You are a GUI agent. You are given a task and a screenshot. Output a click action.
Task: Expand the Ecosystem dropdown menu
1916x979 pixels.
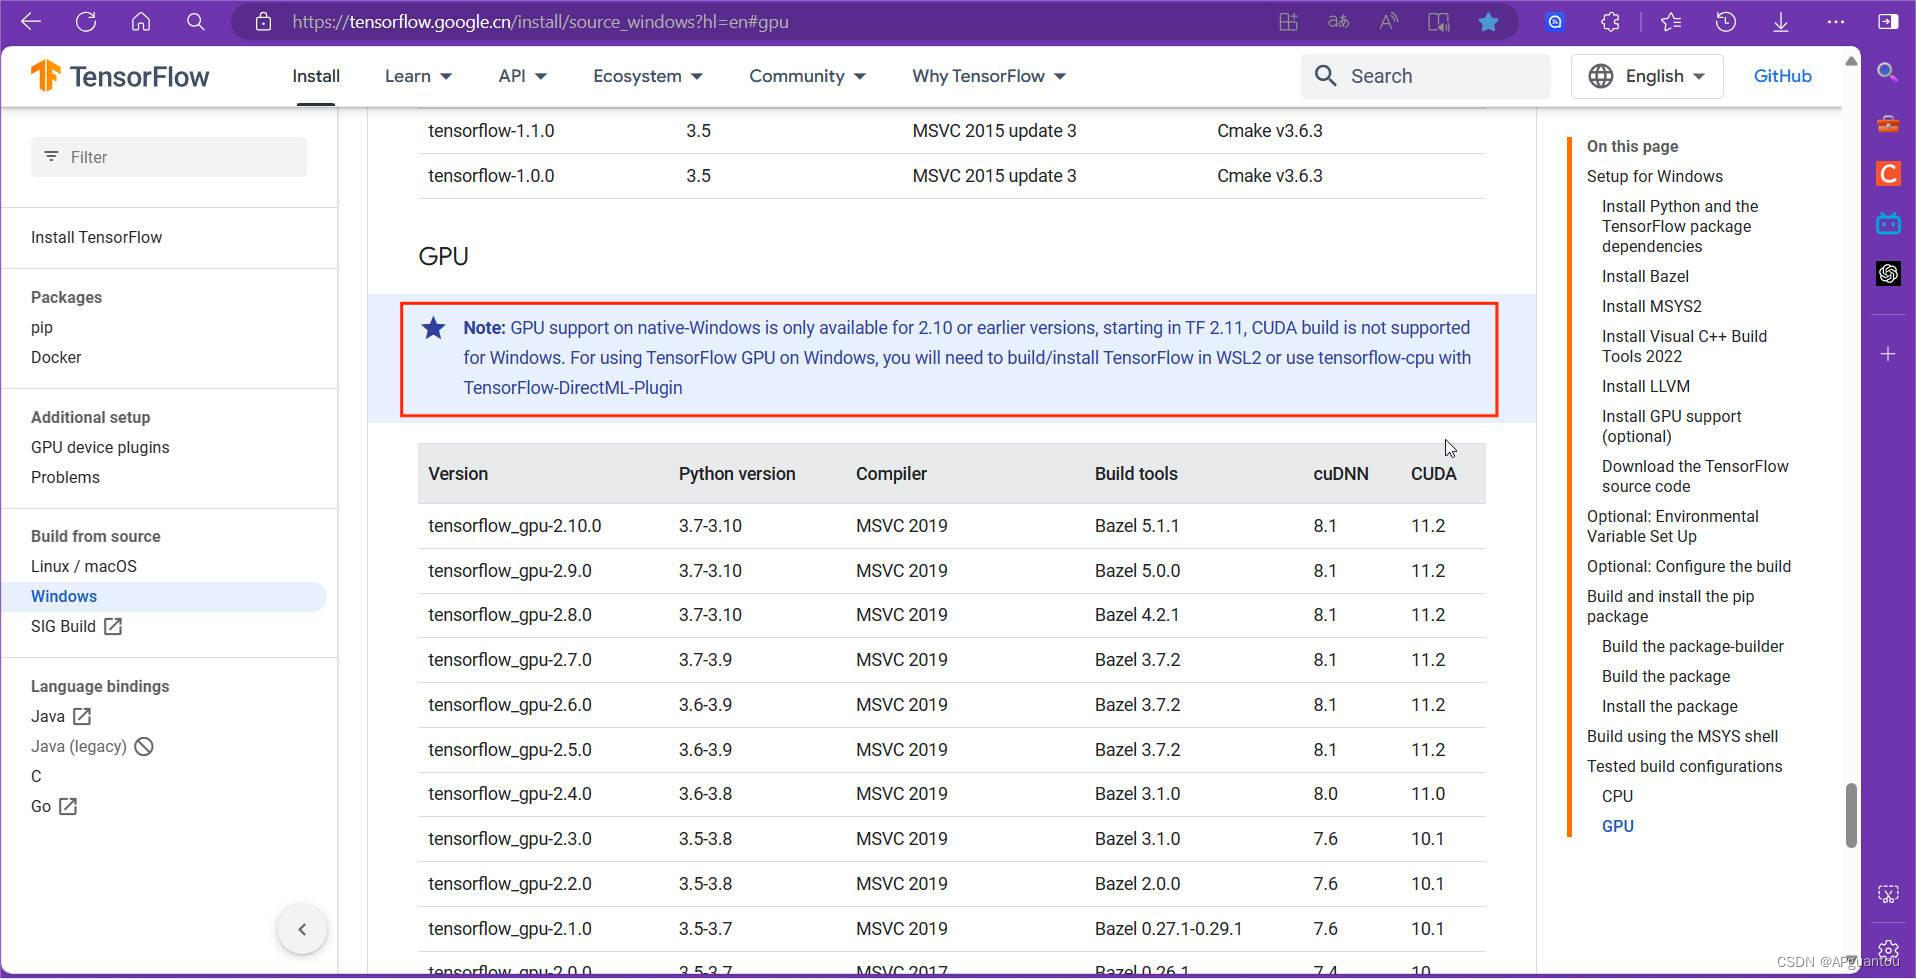click(x=648, y=76)
